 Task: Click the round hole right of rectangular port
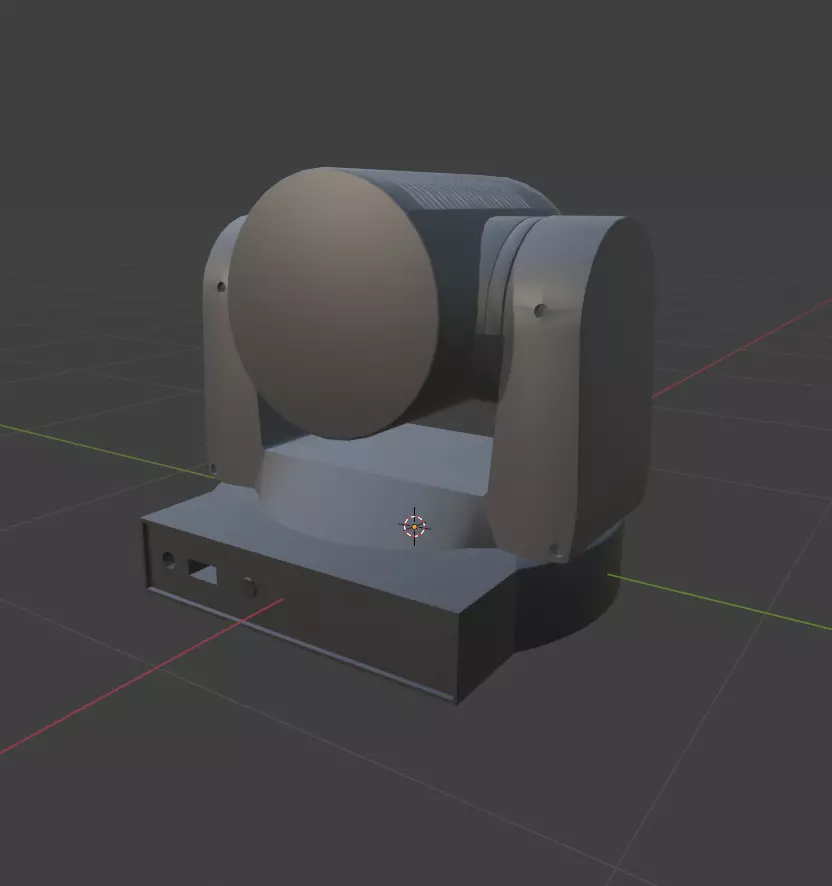pyautogui.click(x=249, y=588)
